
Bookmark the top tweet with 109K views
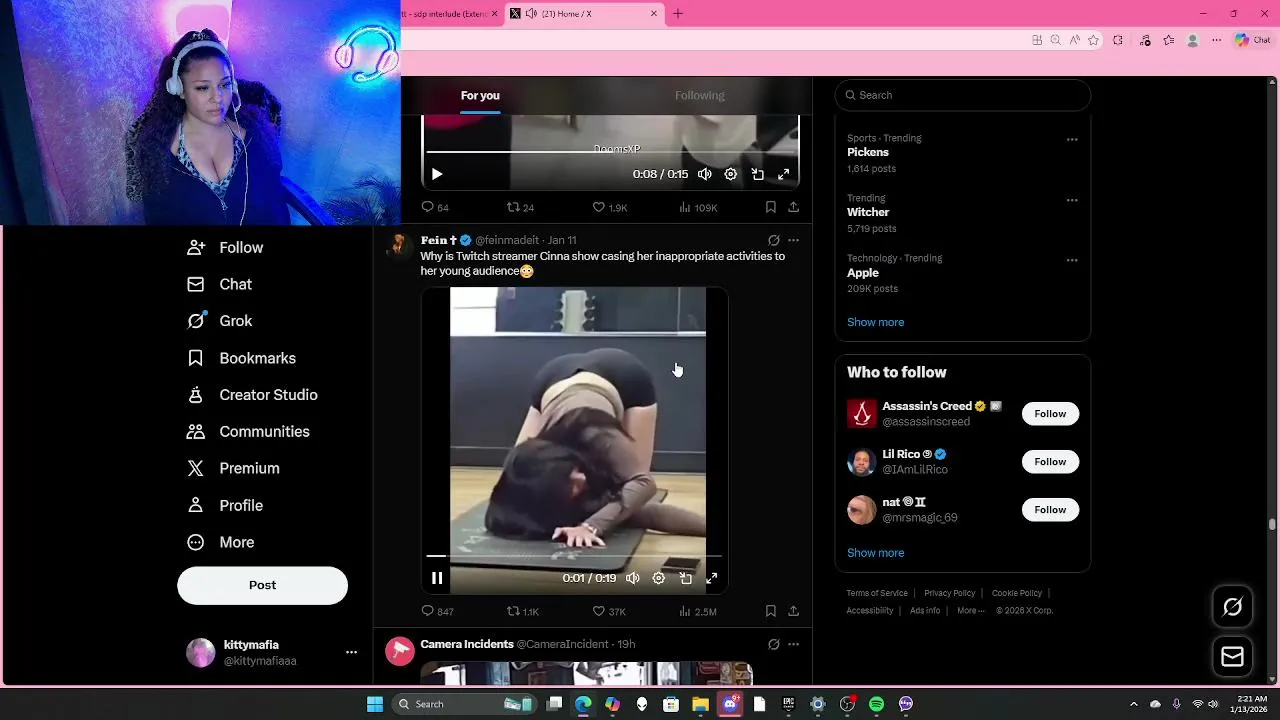click(x=771, y=207)
